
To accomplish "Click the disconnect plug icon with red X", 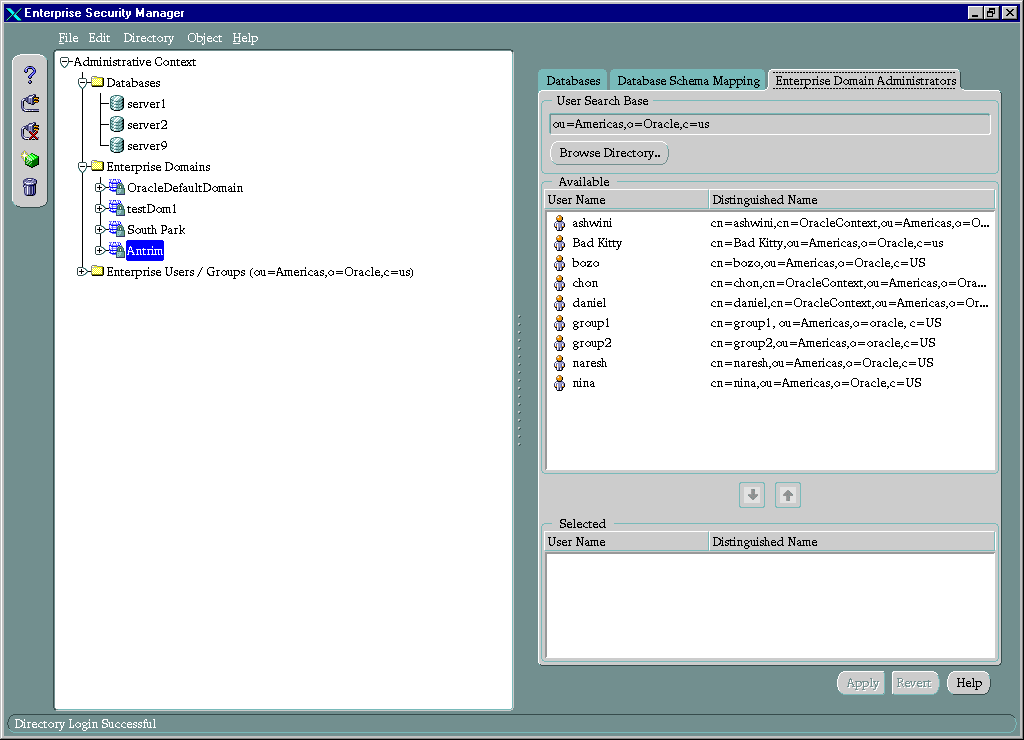I will click(30, 131).
